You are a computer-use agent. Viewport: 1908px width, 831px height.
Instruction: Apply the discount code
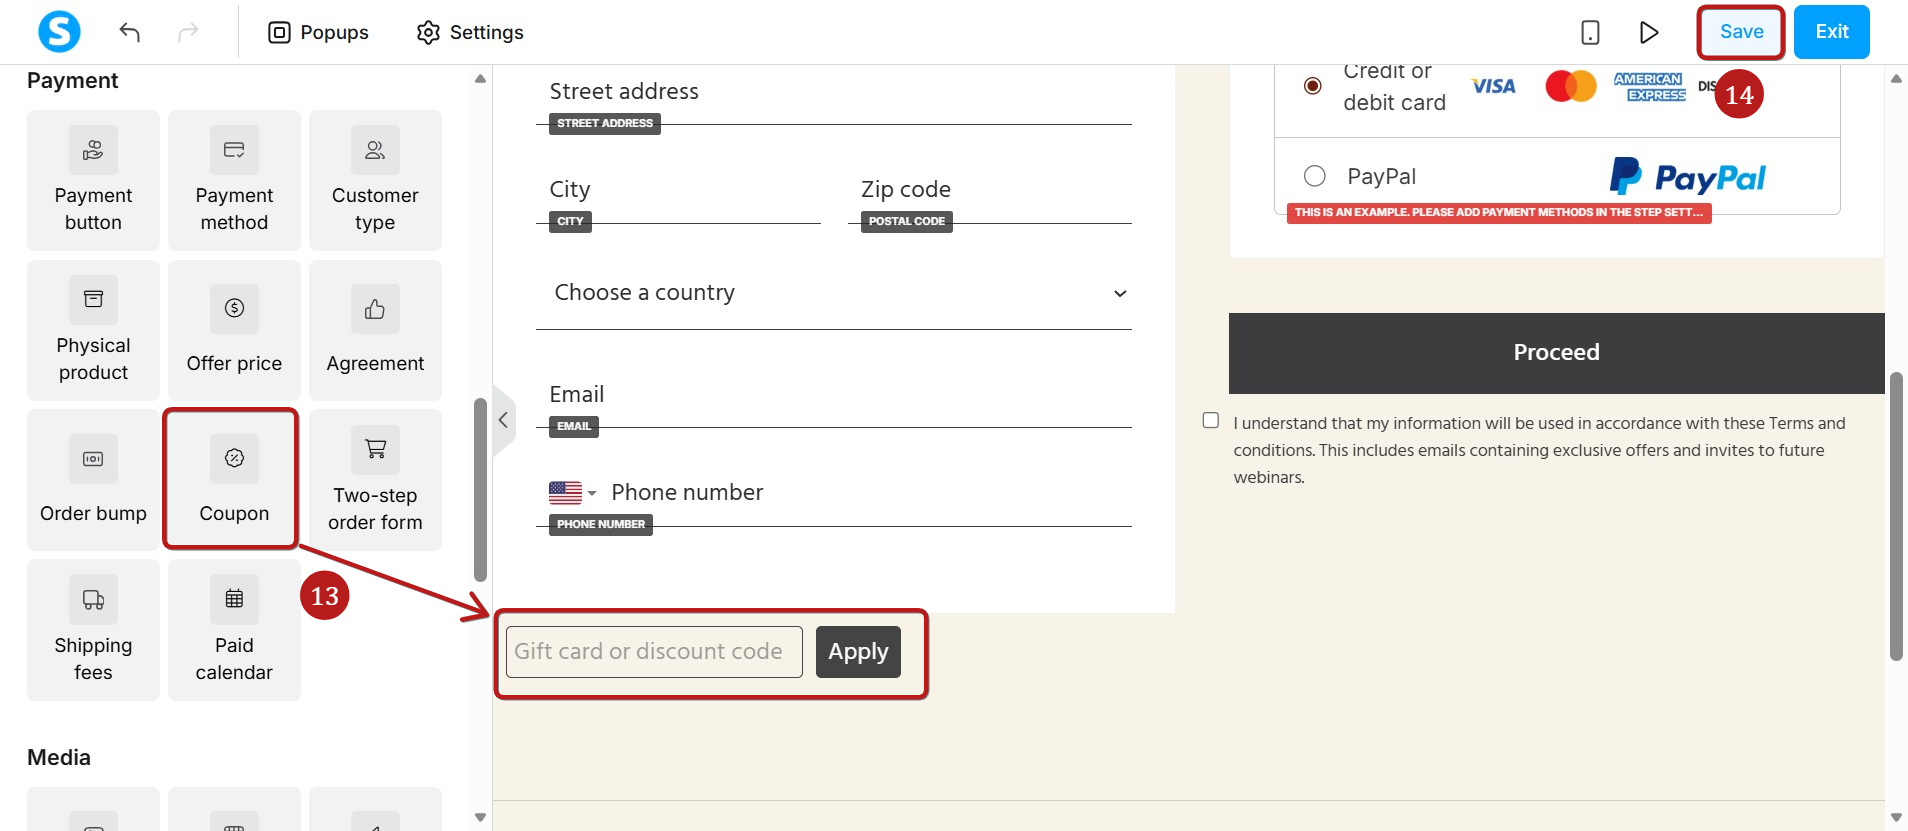coord(858,652)
